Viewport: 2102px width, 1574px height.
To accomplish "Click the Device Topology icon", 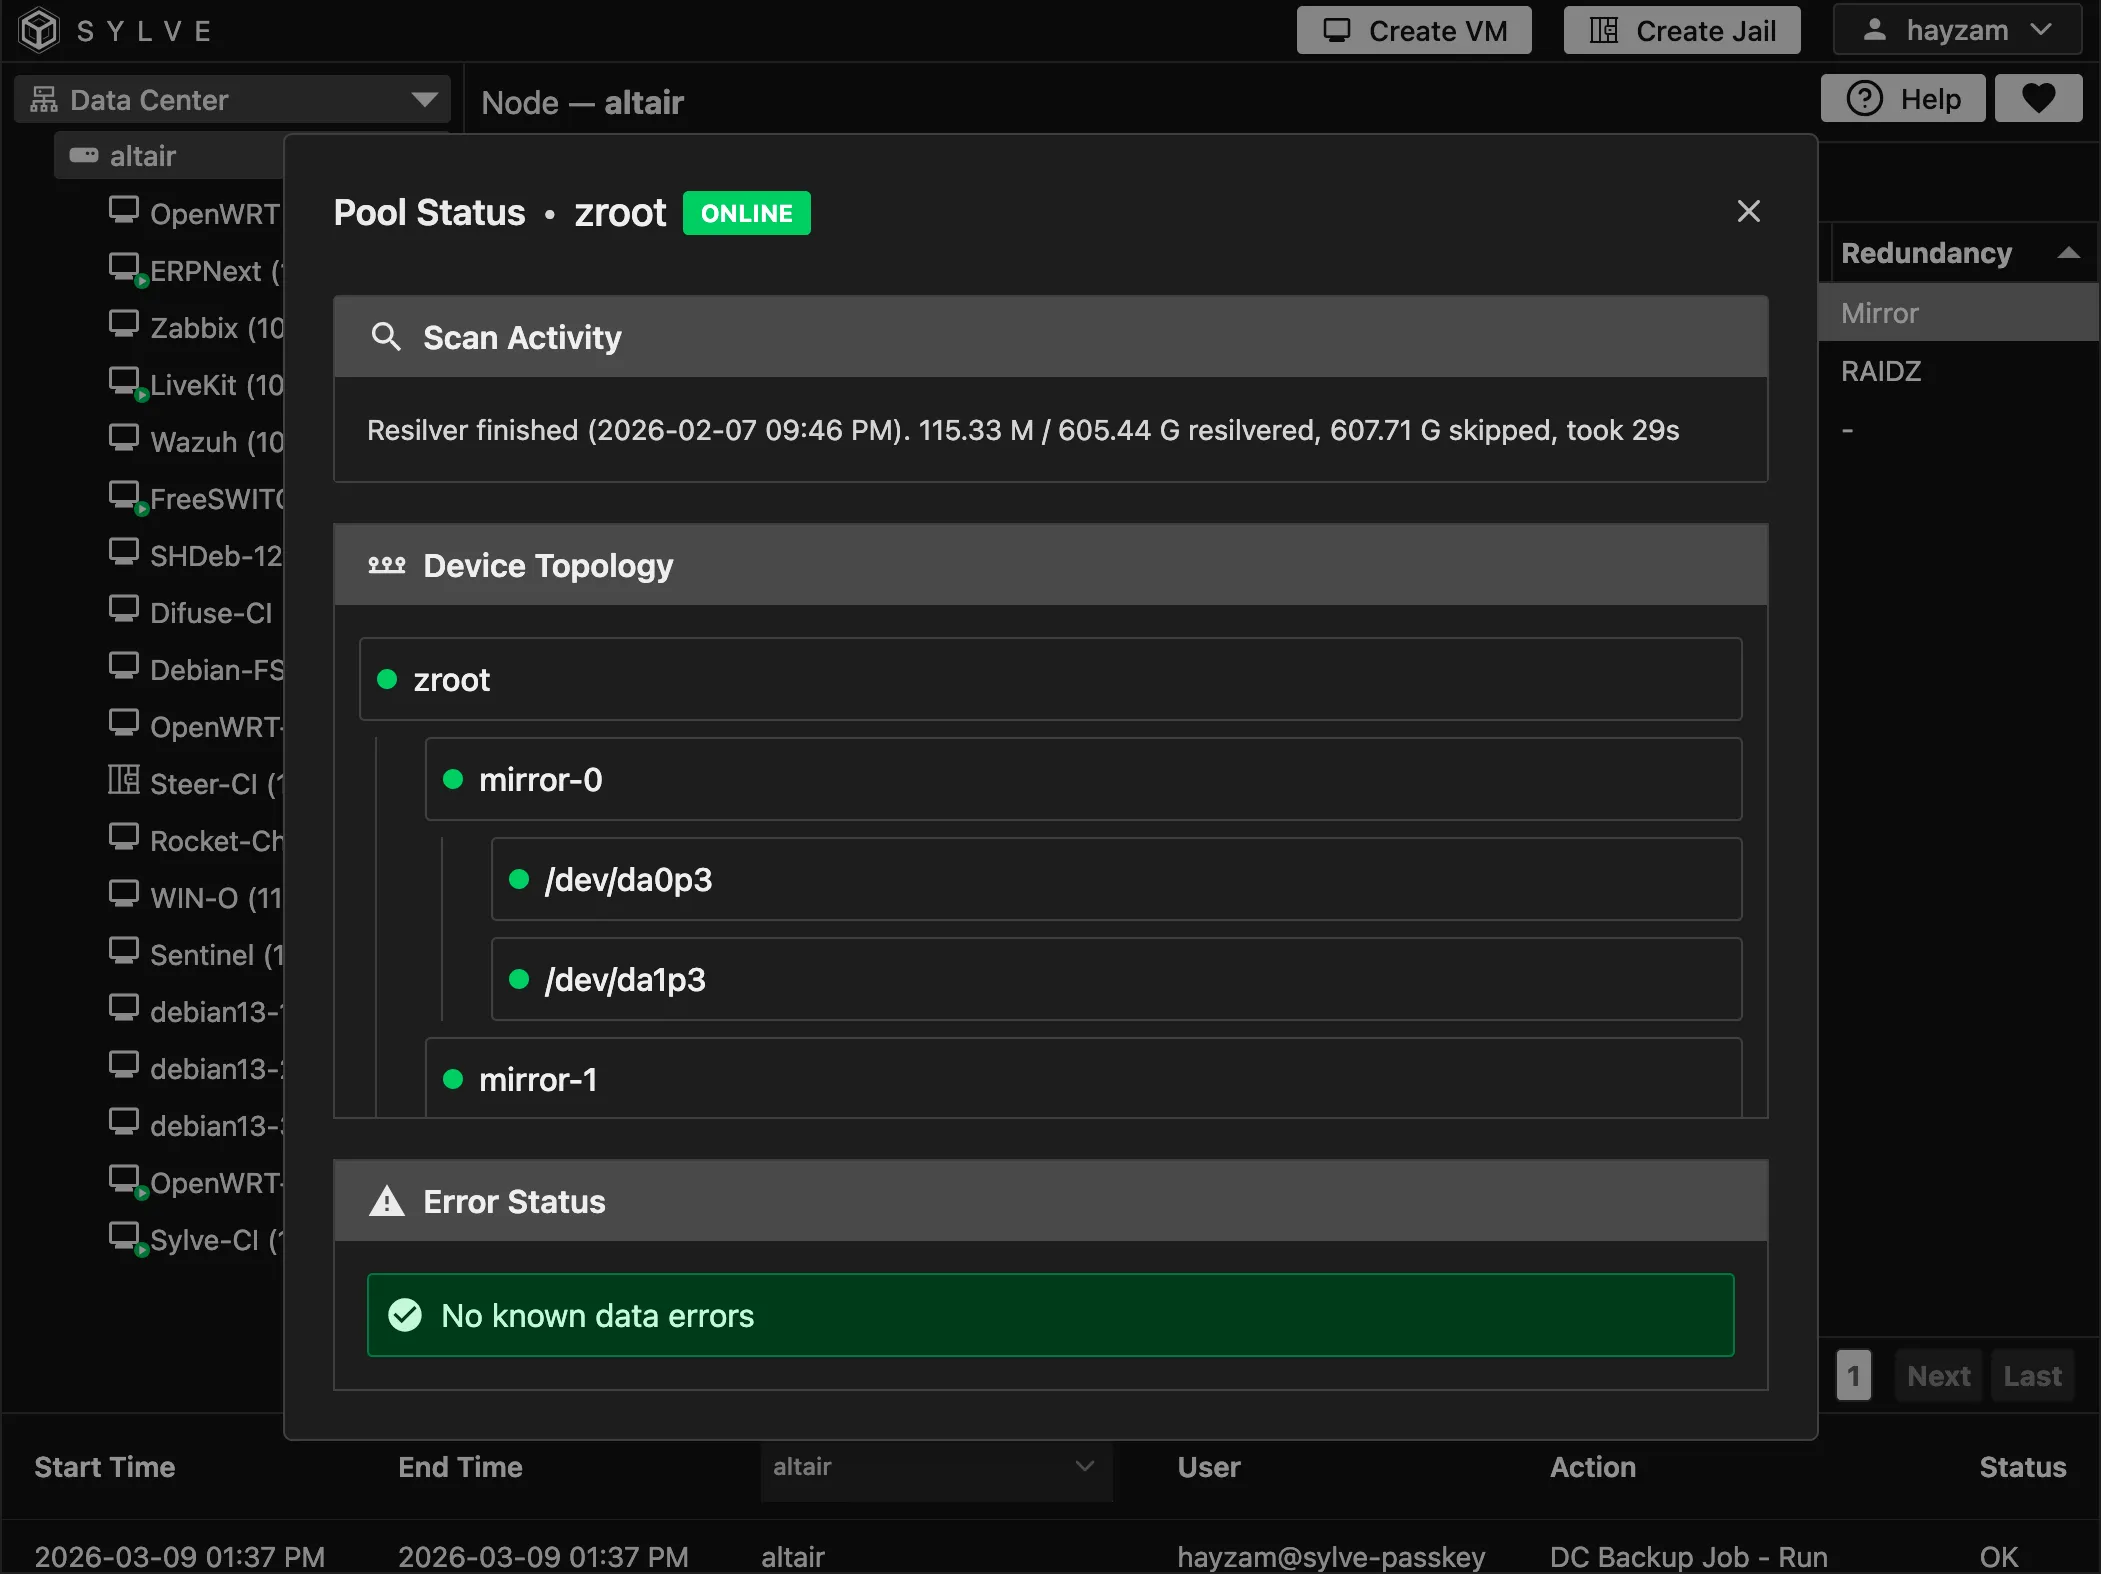I will 387,565.
